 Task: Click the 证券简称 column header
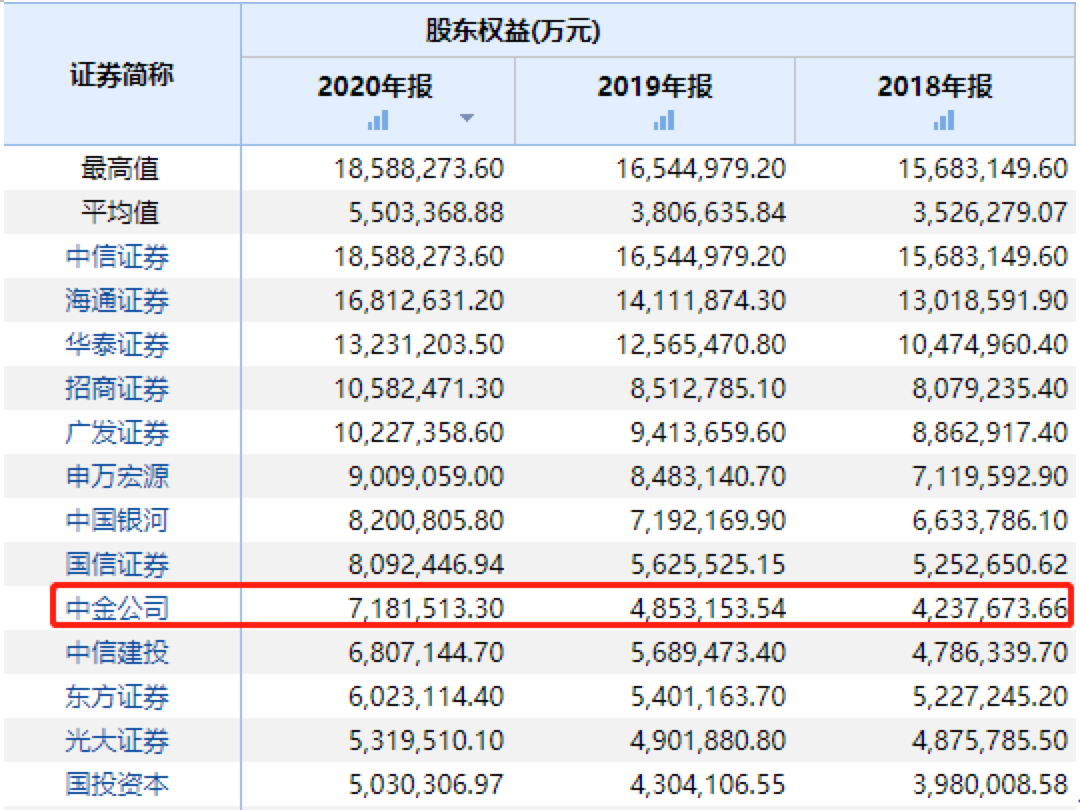coord(122,74)
